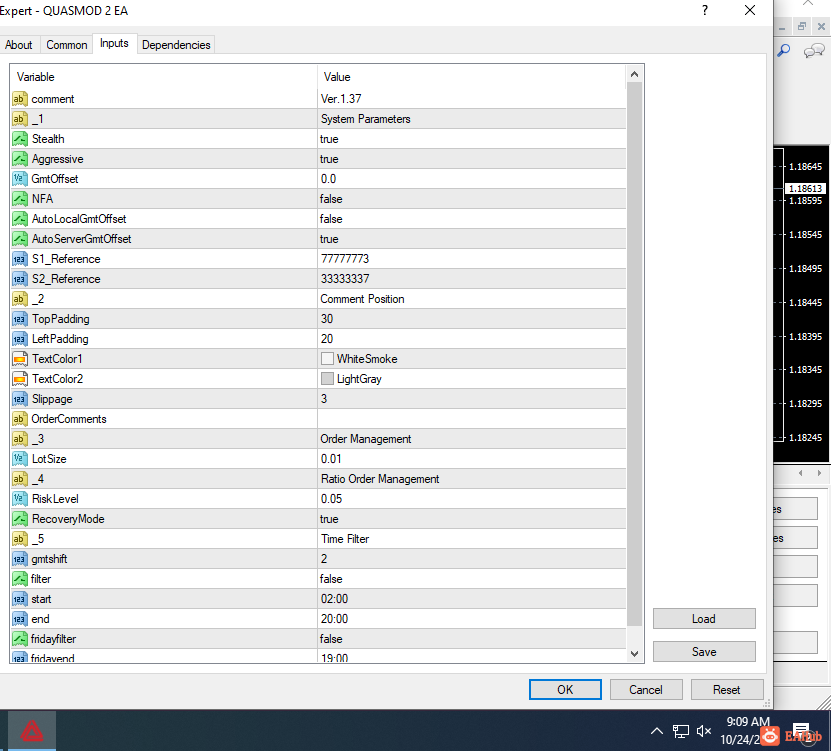Click the boolean icon next to Stealth
This screenshot has width=831, height=751.
click(20, 139)
